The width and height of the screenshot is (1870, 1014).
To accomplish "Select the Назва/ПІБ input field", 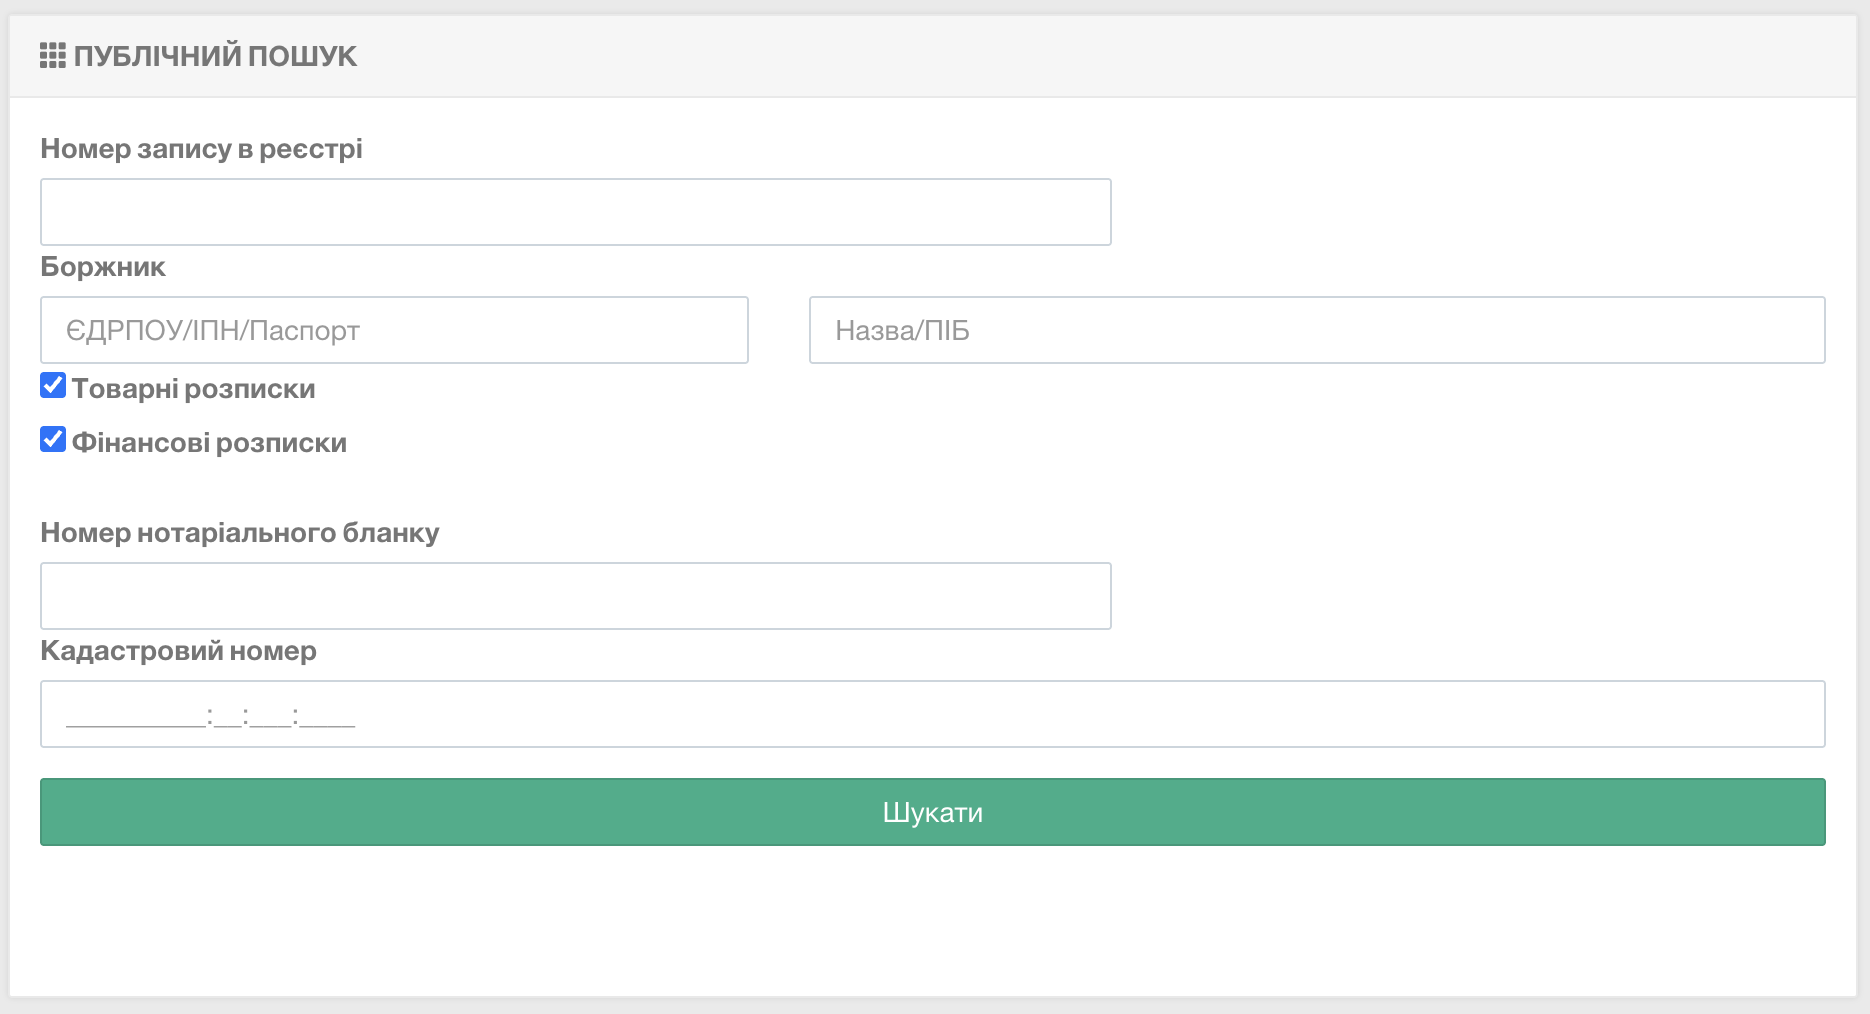I will coord(1316,330).
